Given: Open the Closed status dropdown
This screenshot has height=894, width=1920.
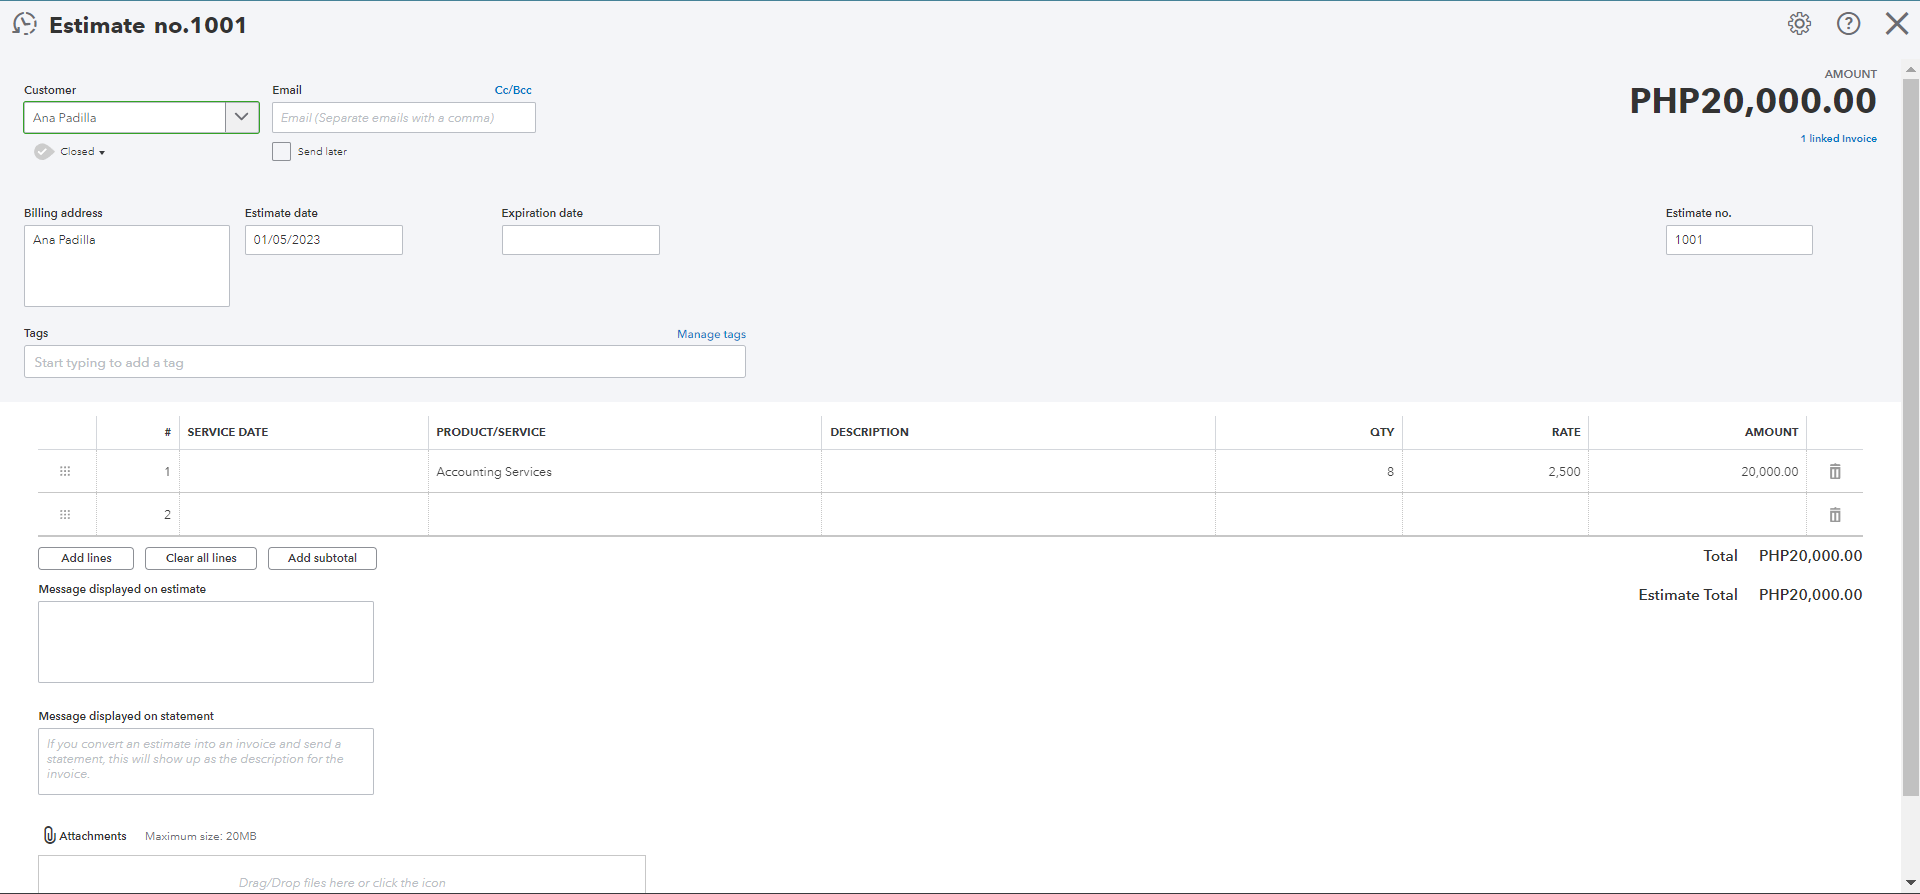Looking at the screenshot, I should (x=82, y=152).
